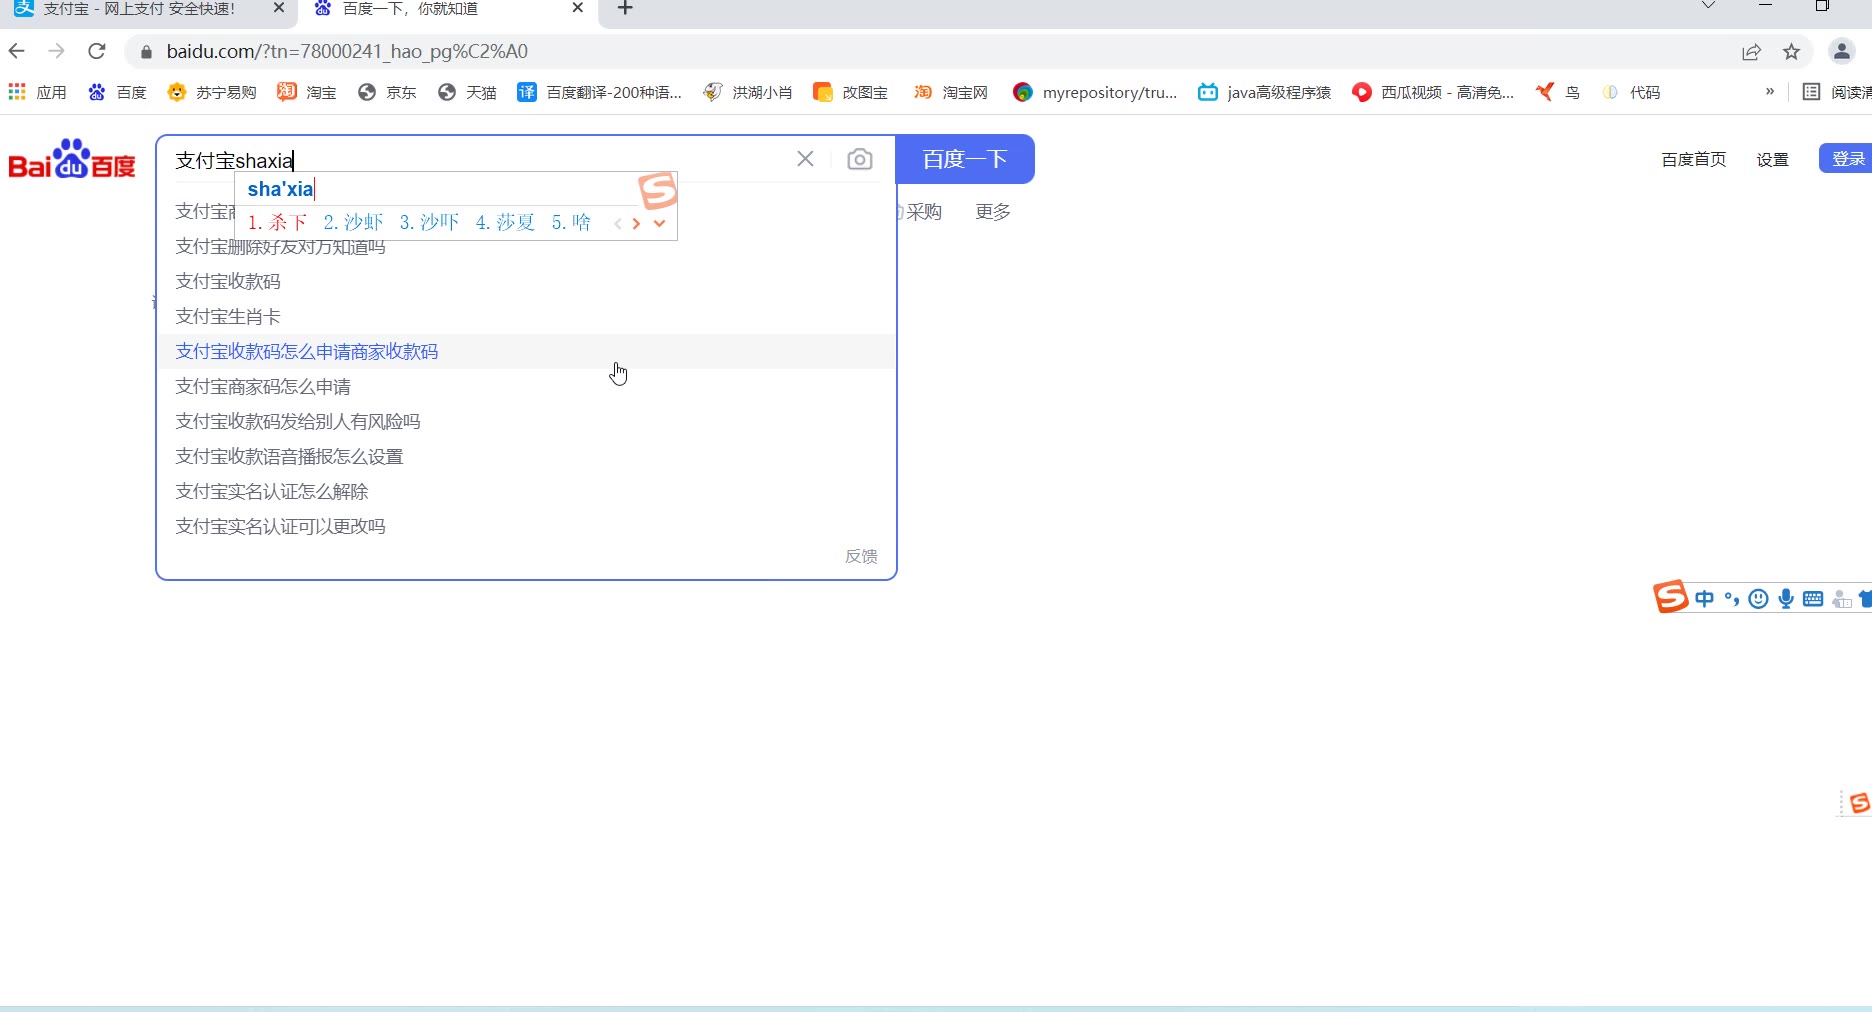Open the 代码 bookmark
The height and width of the screenshot is (1012, 1872).
[x=1631, y=92]
